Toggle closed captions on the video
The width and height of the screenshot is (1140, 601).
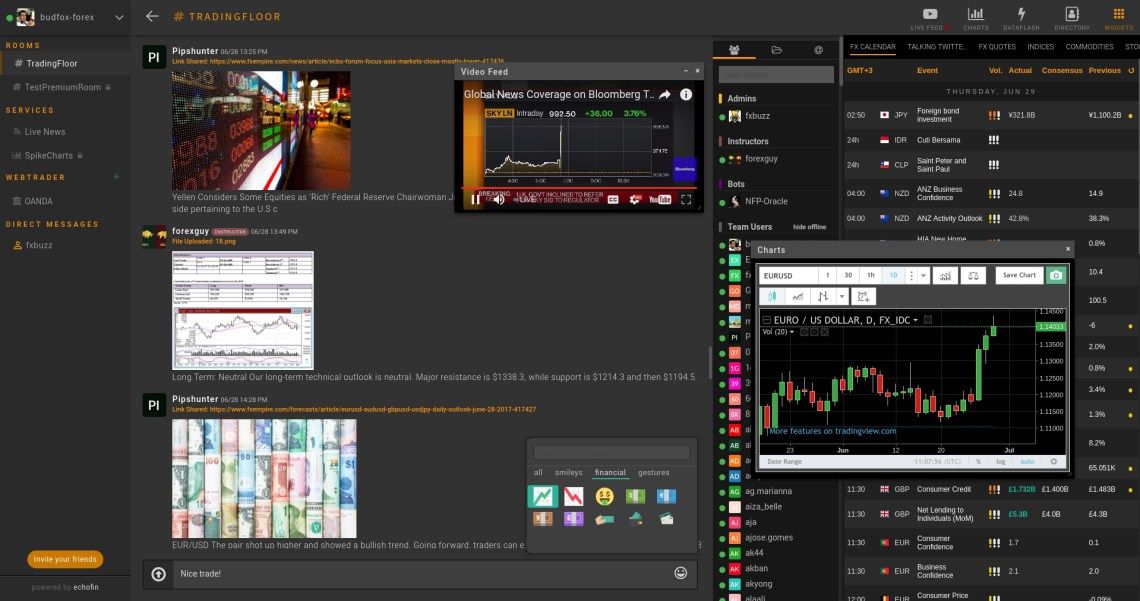click(613, 199)
